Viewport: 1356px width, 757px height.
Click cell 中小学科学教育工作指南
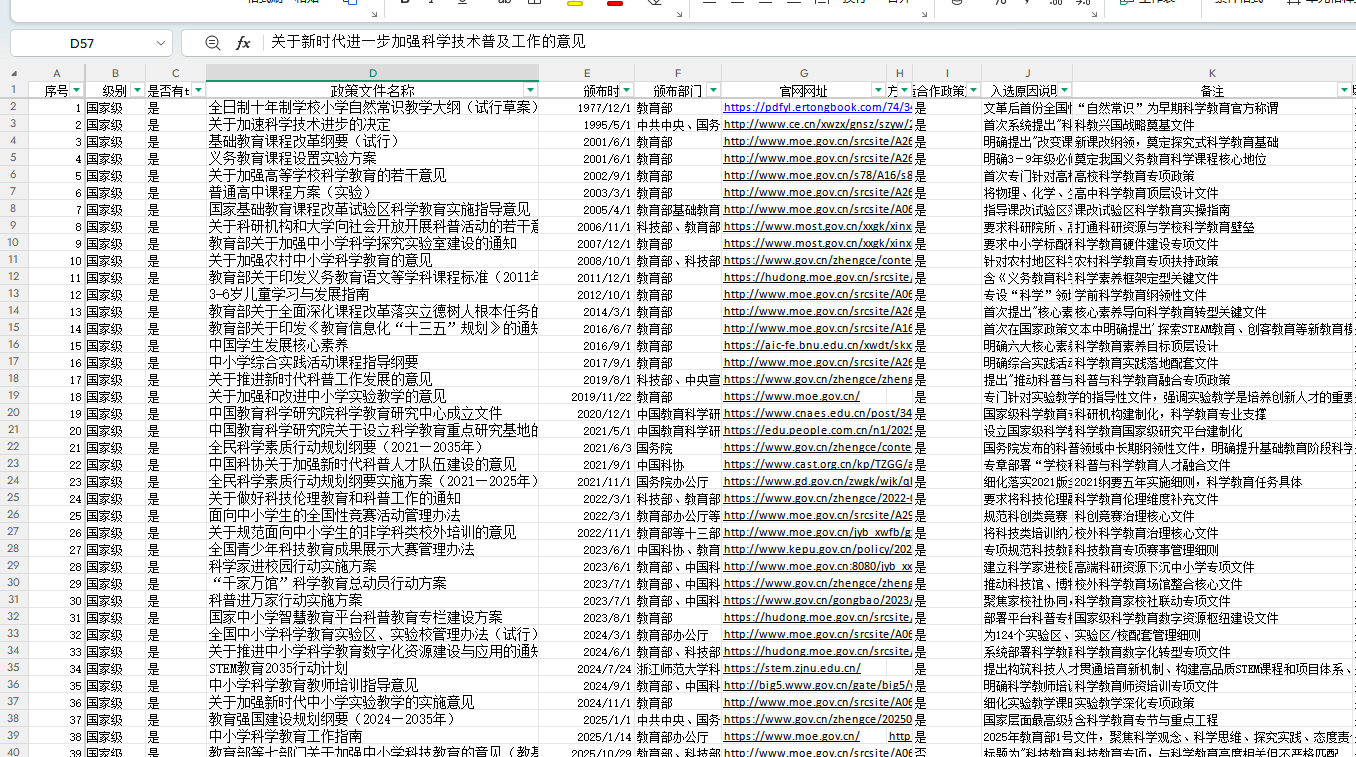point(372,736)
